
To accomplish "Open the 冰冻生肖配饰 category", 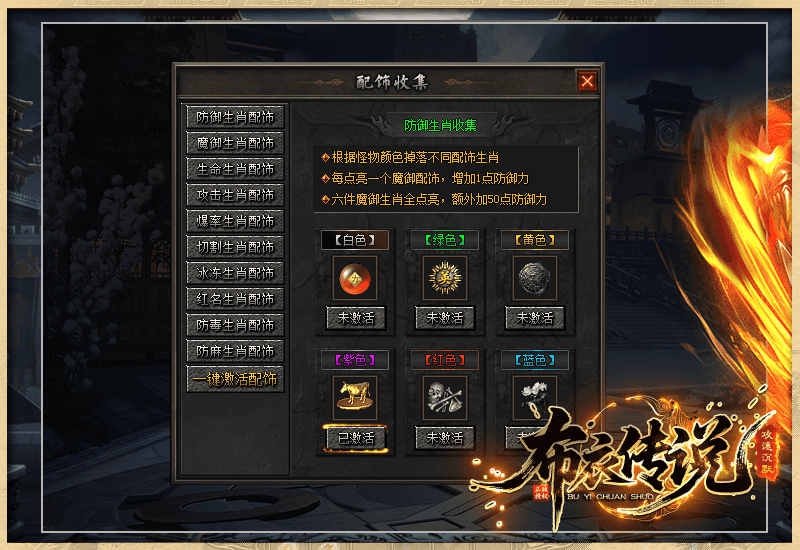I will pyautogui.click(x=235, y=273).
